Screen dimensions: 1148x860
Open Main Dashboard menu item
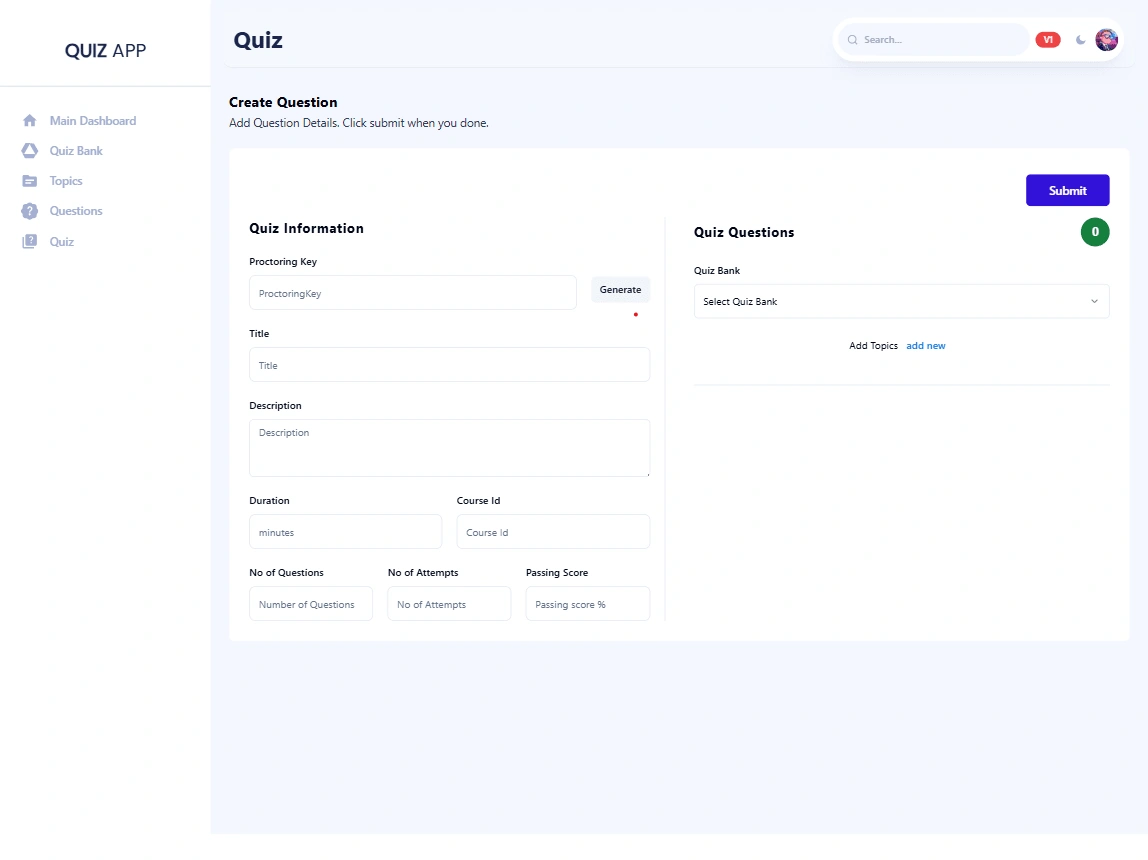point(93,121)
